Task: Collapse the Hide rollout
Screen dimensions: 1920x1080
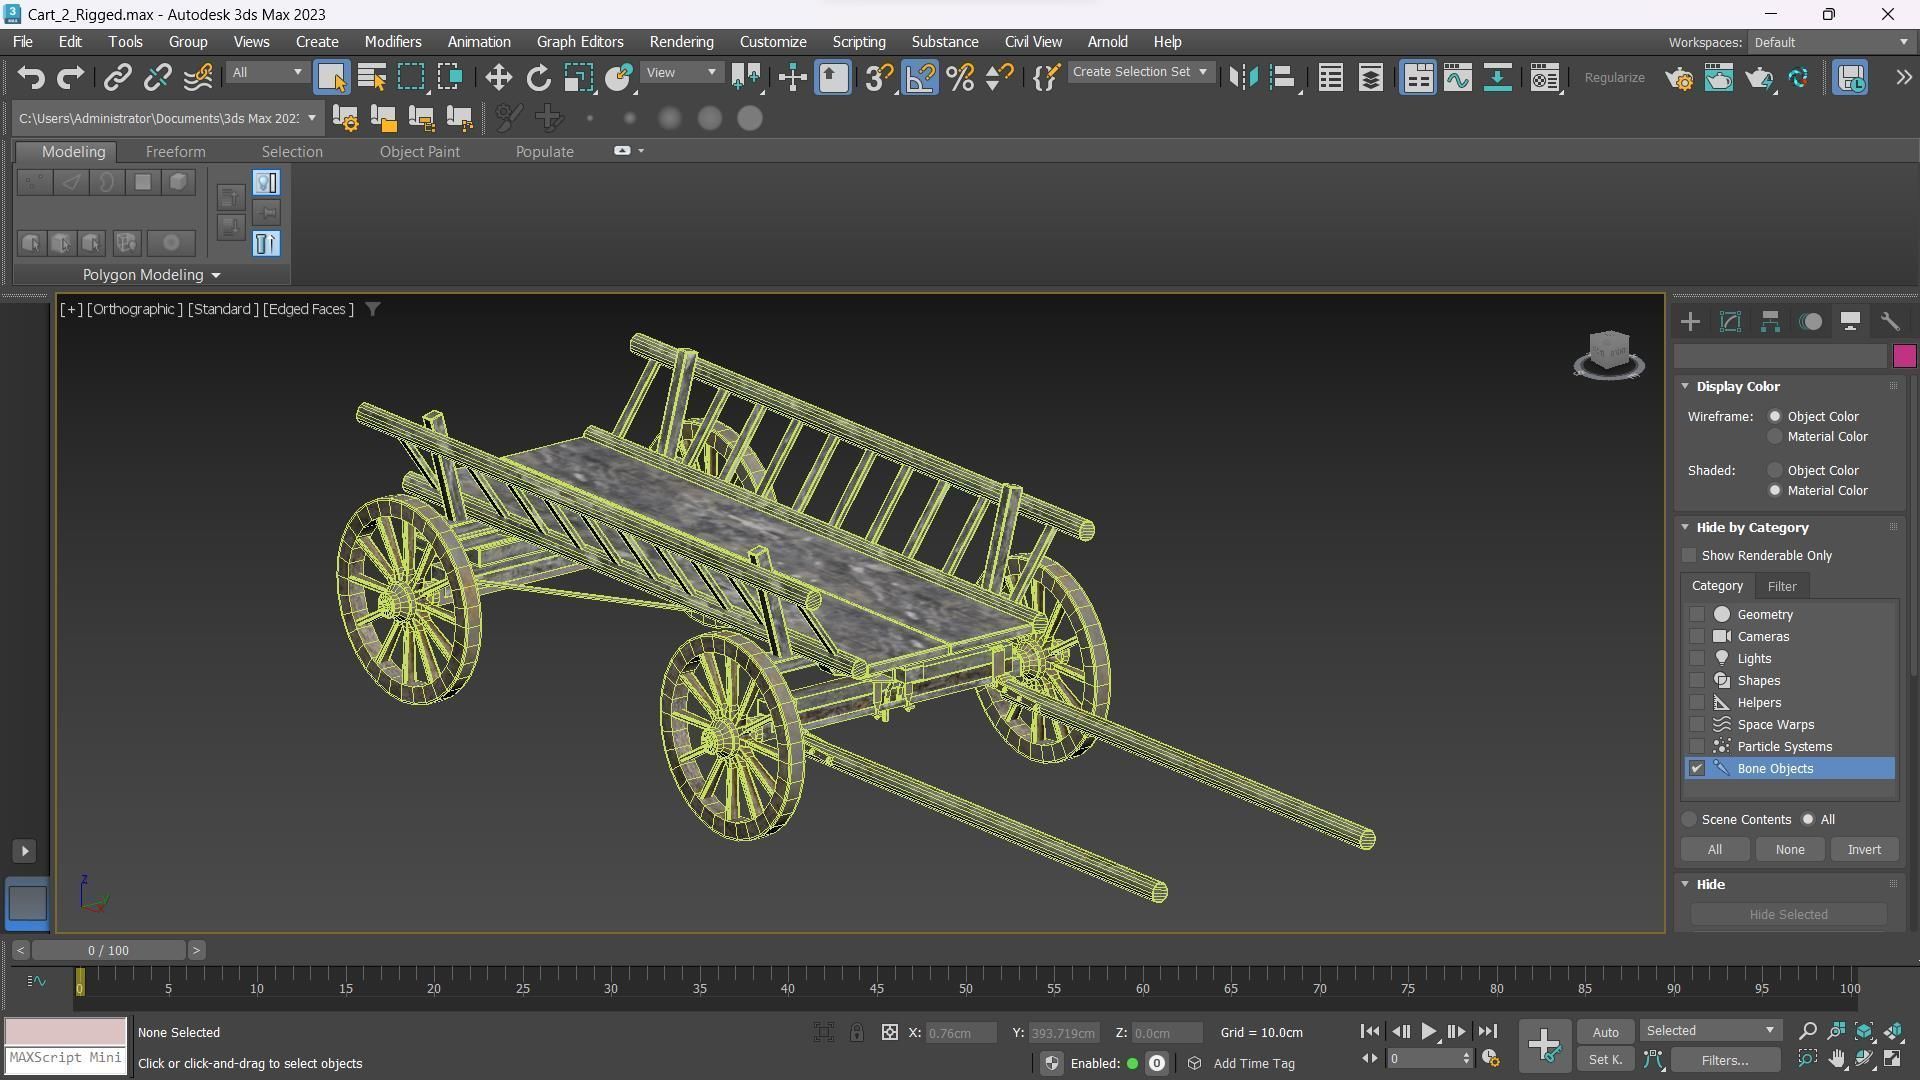Action: coord(1685,884)
